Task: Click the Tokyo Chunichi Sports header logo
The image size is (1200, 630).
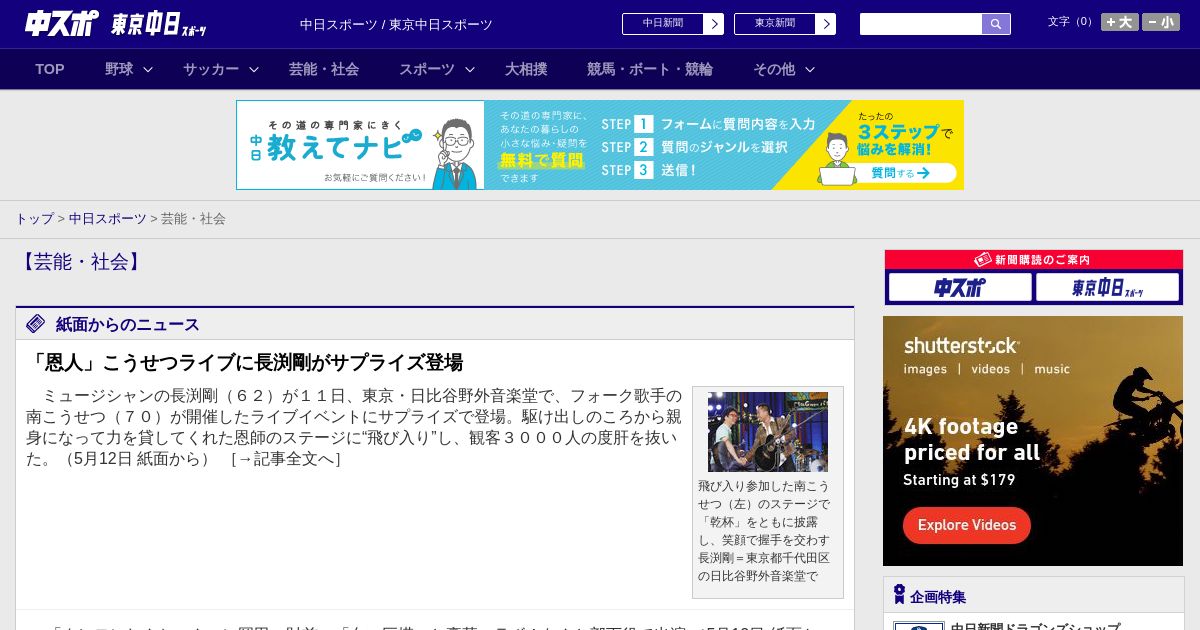Action: click(160, 25)
